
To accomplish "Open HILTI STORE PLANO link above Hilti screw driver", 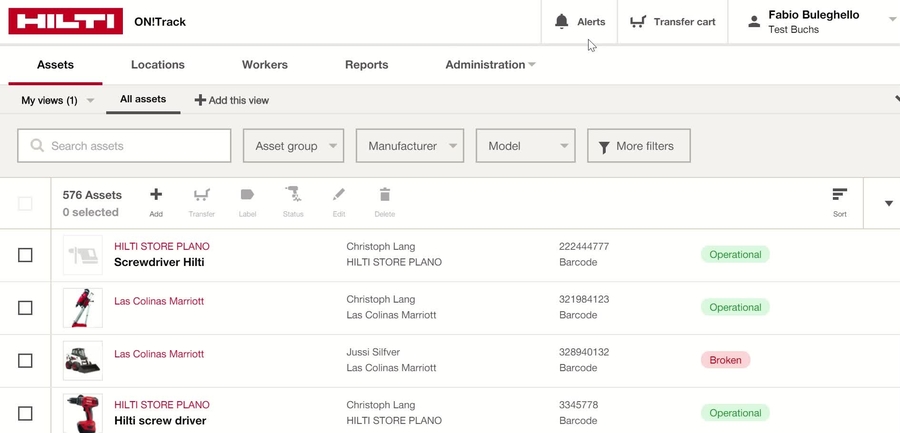I will click(x=162, y=405).
